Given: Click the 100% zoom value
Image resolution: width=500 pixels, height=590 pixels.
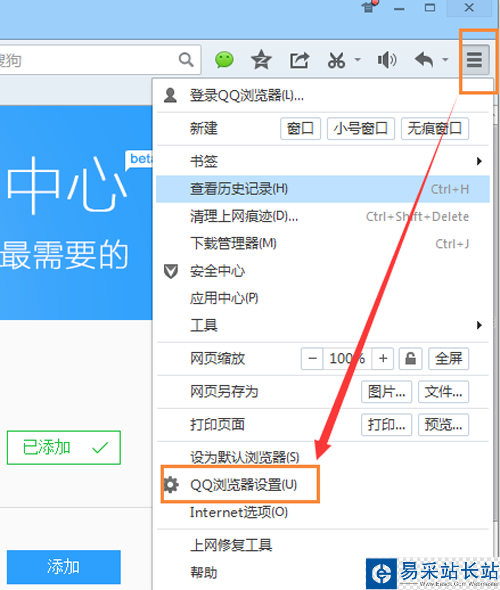Looking at the screenshot, I should click(347, 358).
